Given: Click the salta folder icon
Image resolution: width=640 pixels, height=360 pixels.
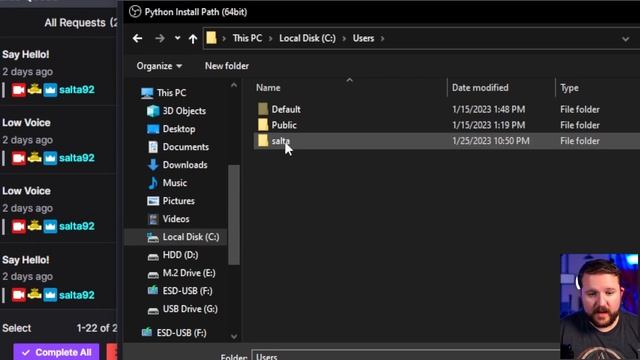Looking at the screenshot, I should coord(263,141).
